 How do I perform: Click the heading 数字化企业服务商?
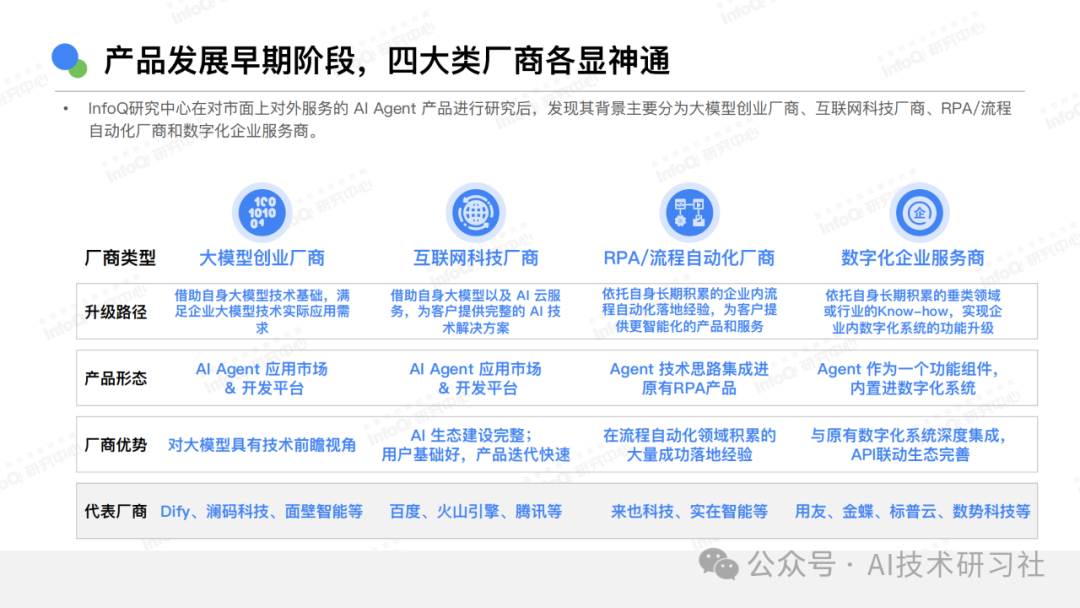[913, 258]
